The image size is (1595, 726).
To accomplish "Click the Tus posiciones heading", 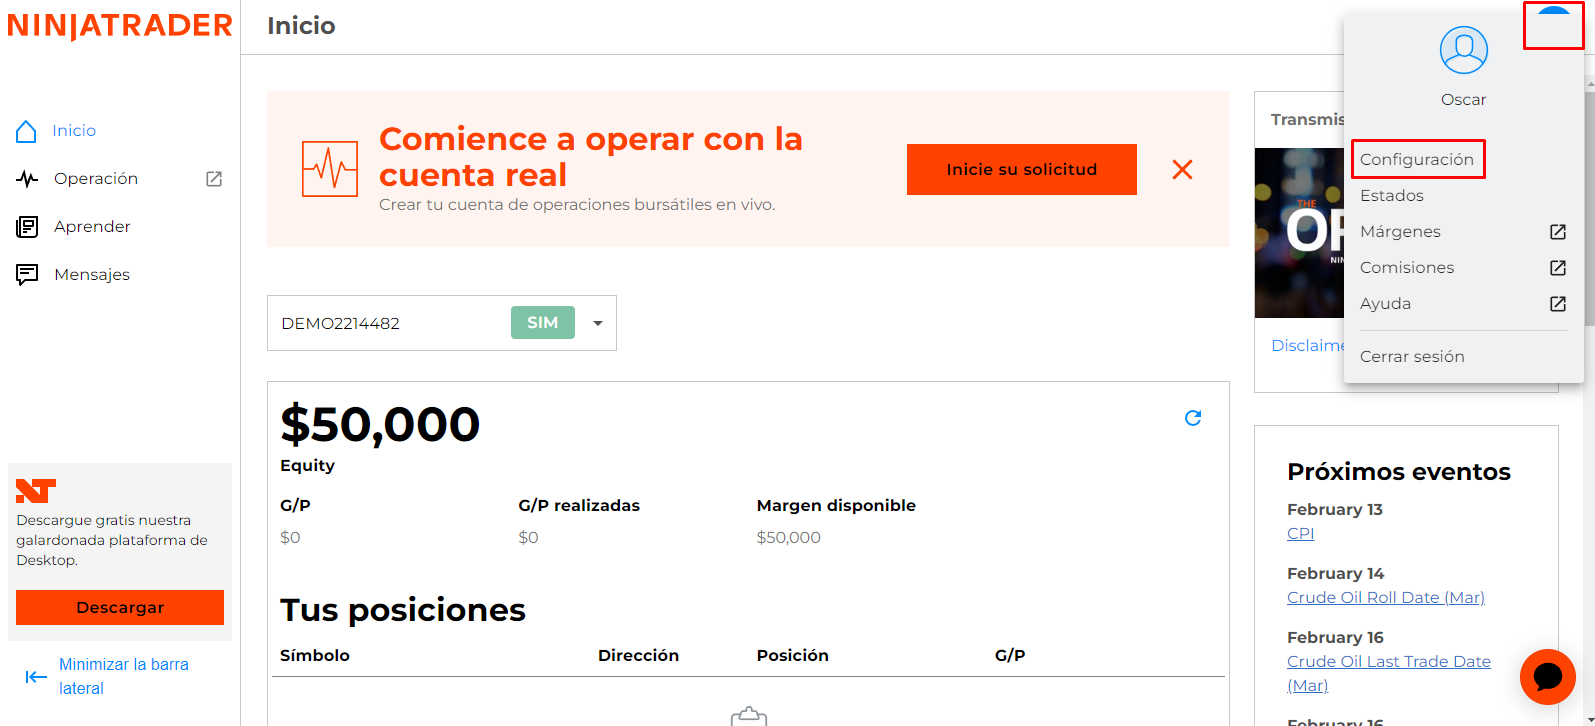I will (403, 610).
